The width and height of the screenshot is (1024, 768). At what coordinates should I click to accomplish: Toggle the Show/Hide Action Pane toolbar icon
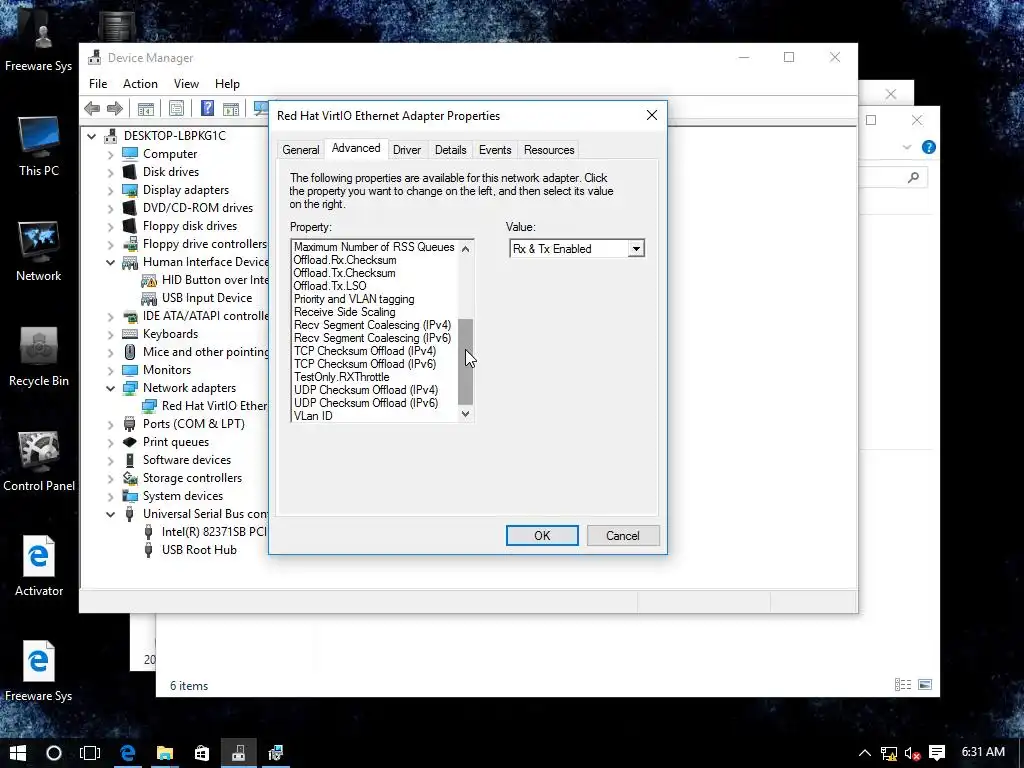(231, 108)
